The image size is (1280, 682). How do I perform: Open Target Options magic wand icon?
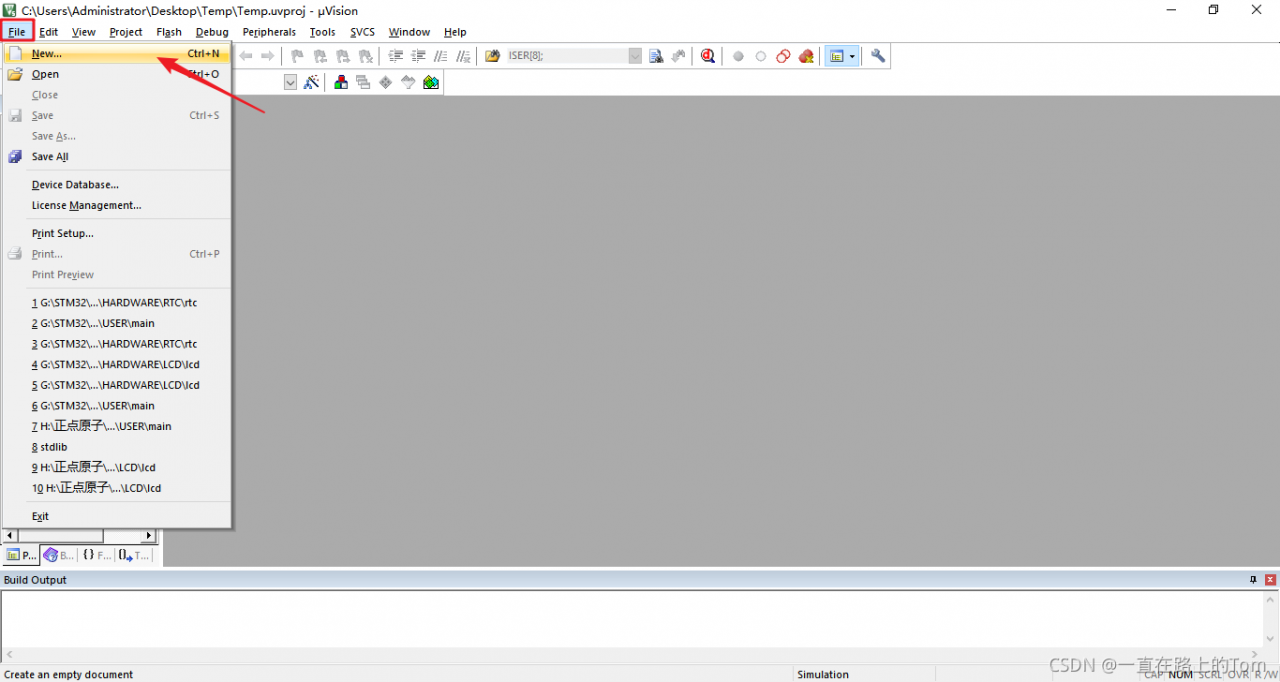[312, 82]
